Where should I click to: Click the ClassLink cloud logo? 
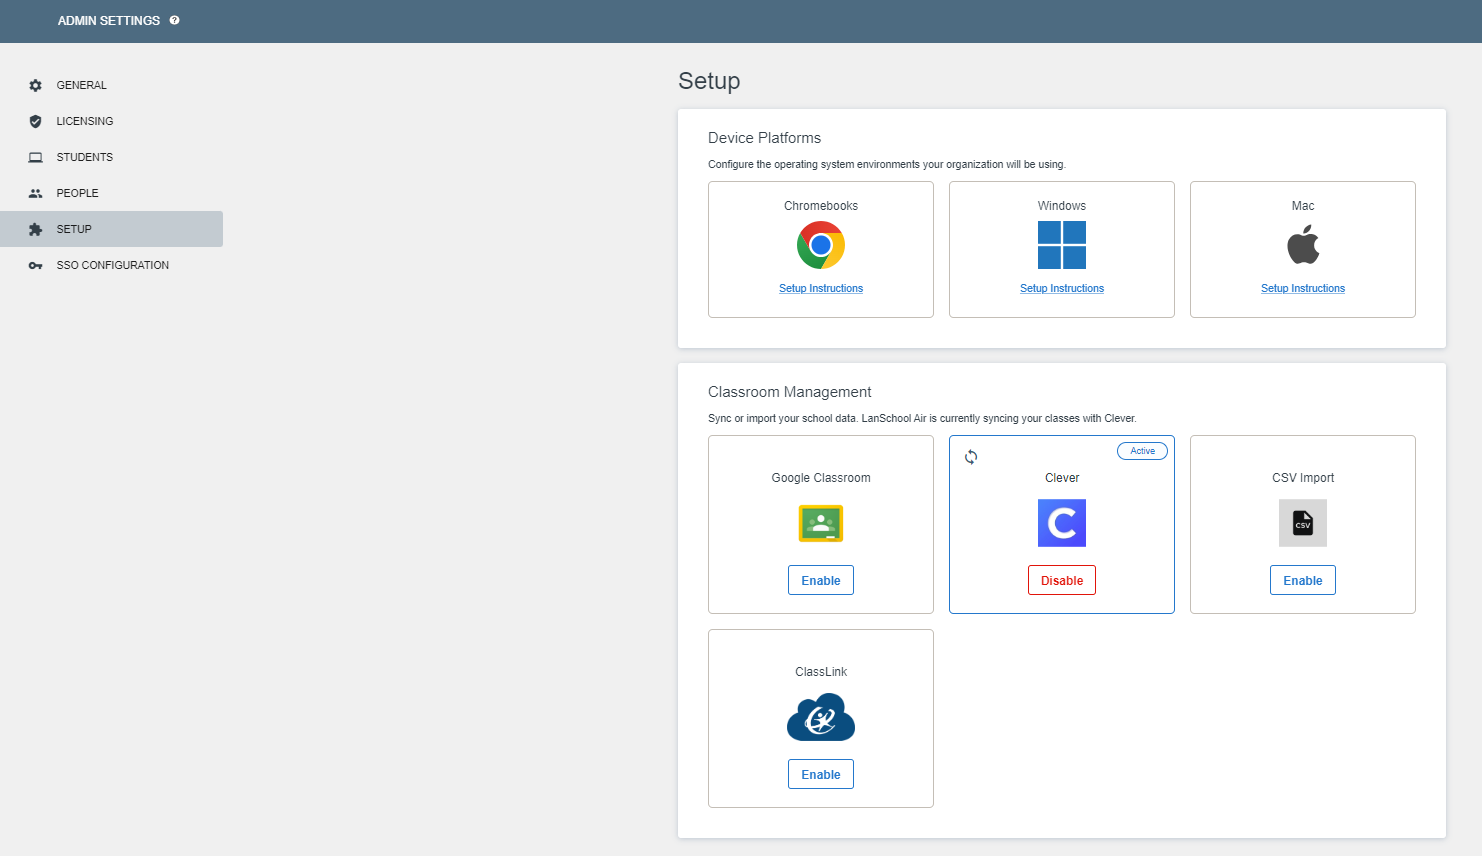click(821, 717)
